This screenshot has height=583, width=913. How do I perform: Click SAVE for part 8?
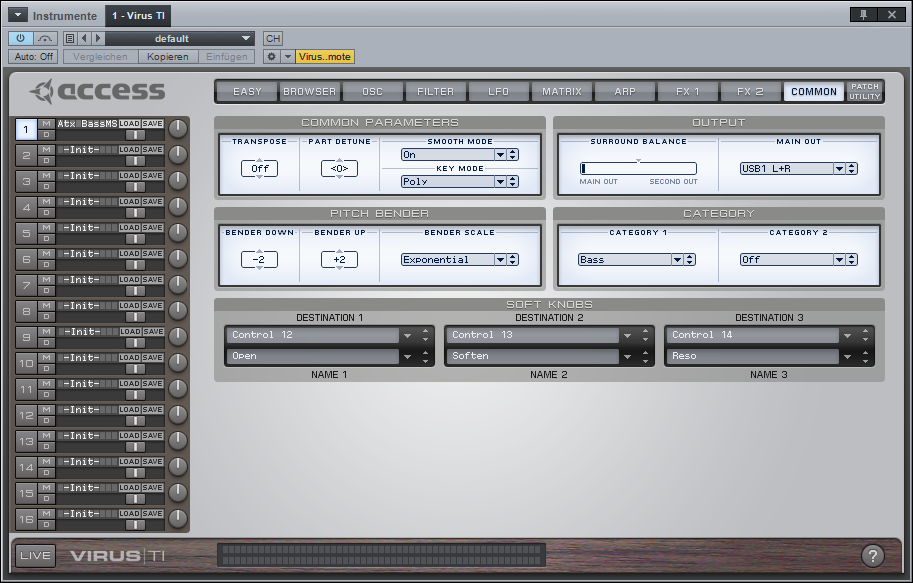[x=153, y=306]
